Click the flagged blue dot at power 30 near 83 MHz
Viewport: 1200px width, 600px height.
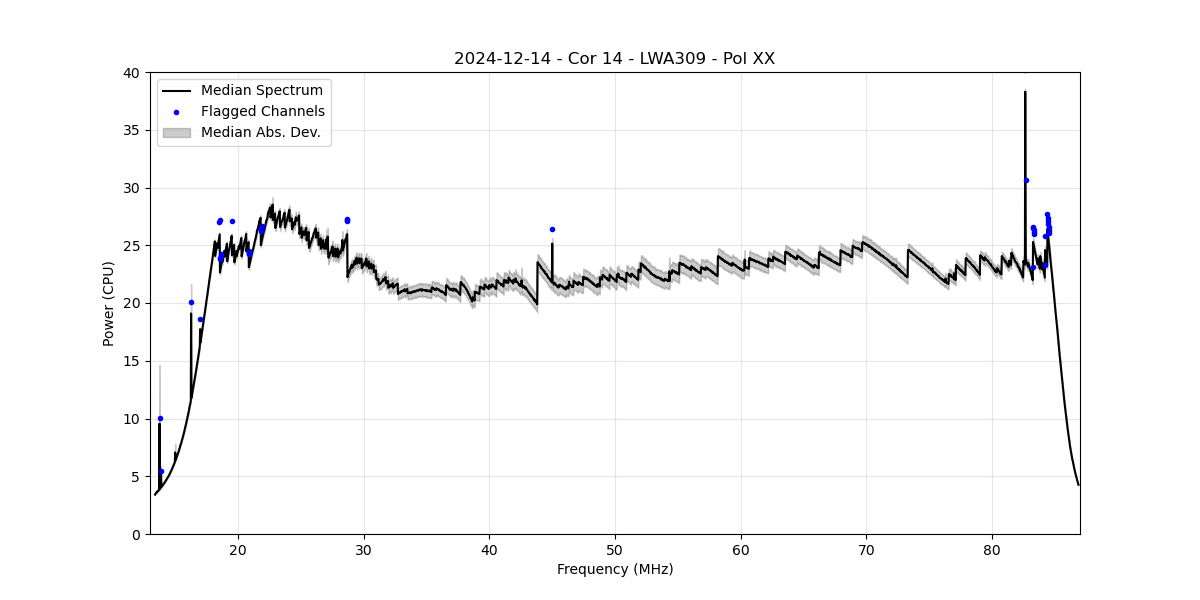[1026, 180]
